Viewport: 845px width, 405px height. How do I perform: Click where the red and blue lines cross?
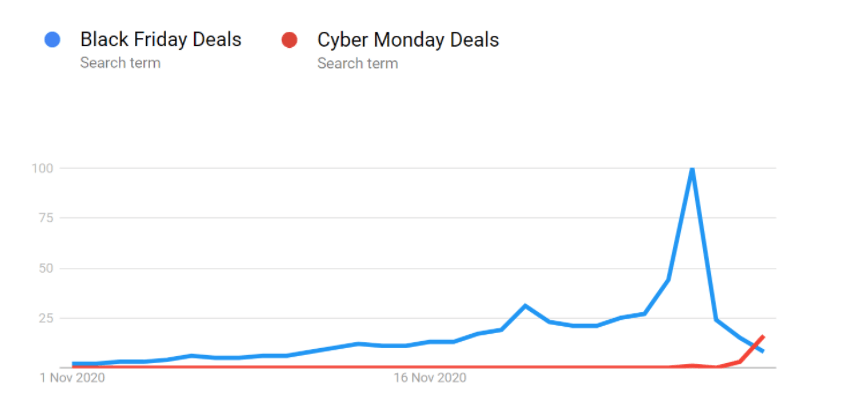click(756, 346)
